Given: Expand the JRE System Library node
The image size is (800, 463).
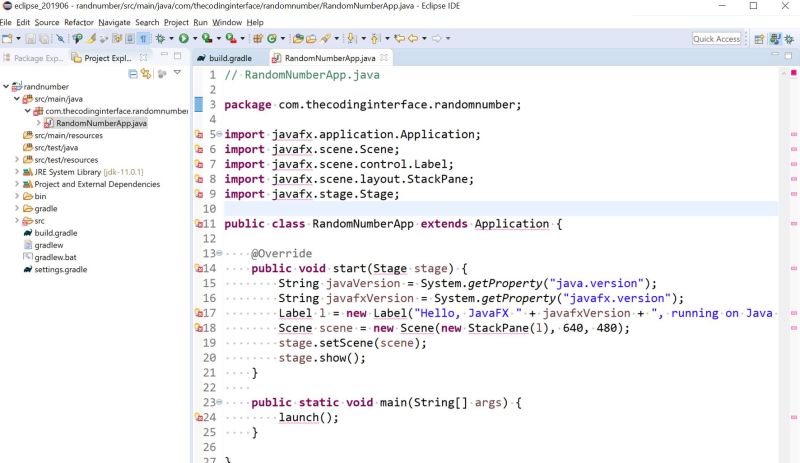Looking at the screenshot, I should (x=17, y=172).
